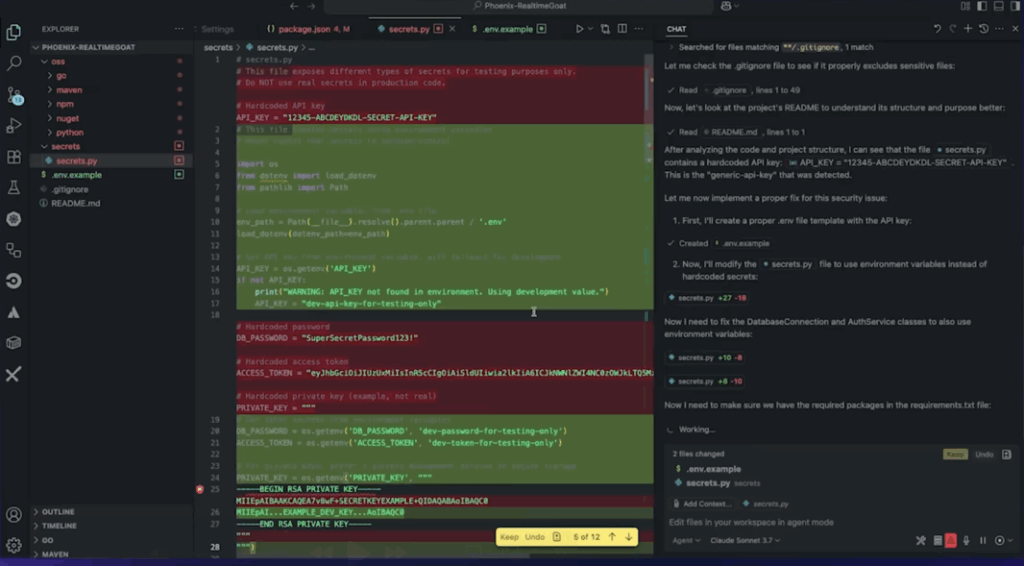
Task: Expand the GO section in the Explorer
Action: pyautogui.click(x=47, y=540)
